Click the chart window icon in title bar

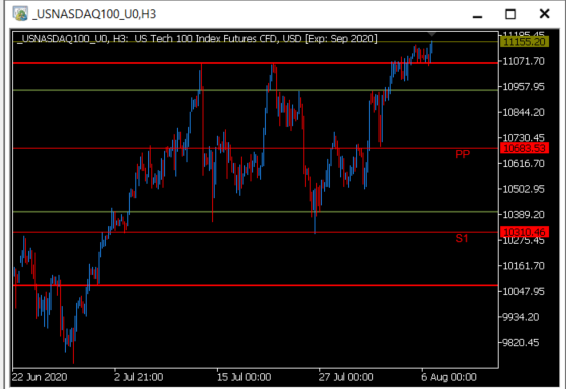tap(20, 14)
